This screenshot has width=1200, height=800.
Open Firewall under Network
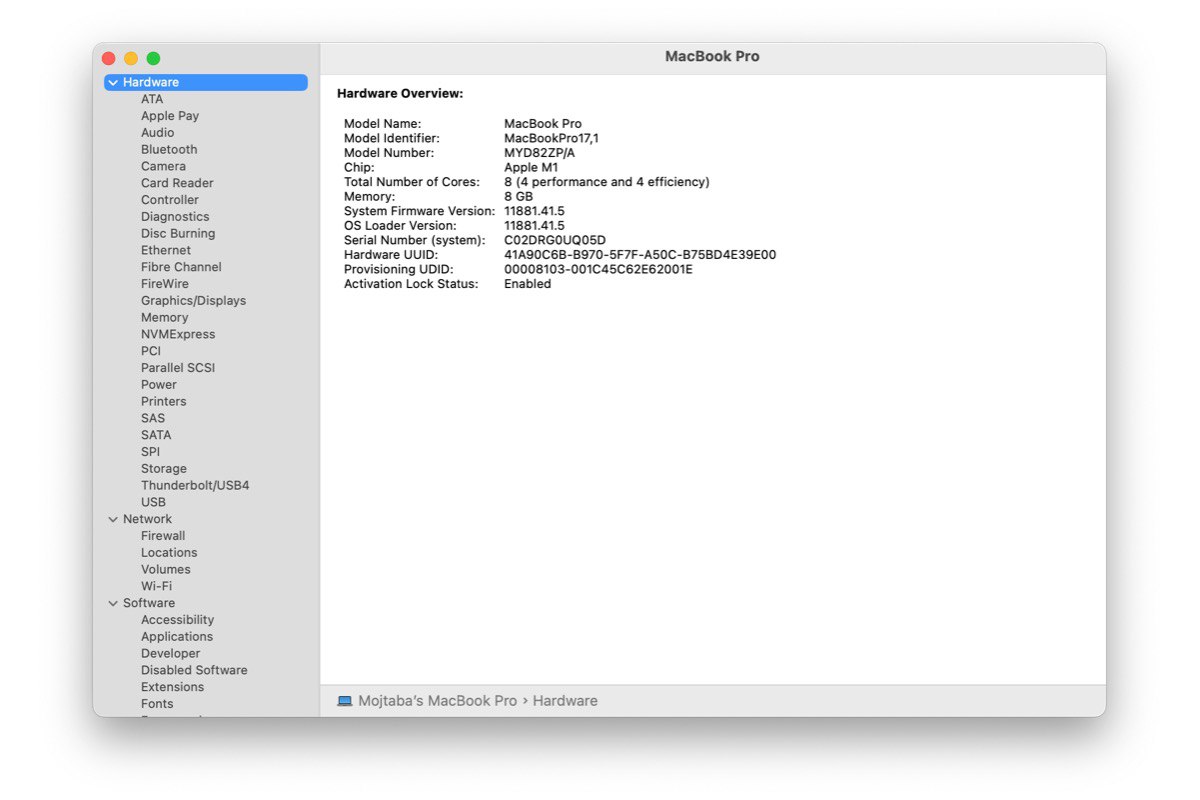(x=163, y=536)
